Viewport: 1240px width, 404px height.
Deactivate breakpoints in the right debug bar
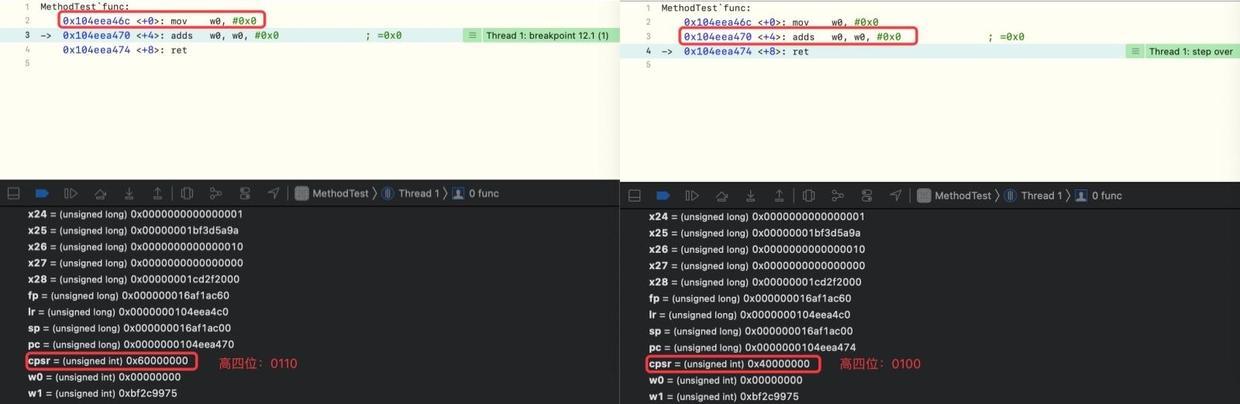coord(663,196)
